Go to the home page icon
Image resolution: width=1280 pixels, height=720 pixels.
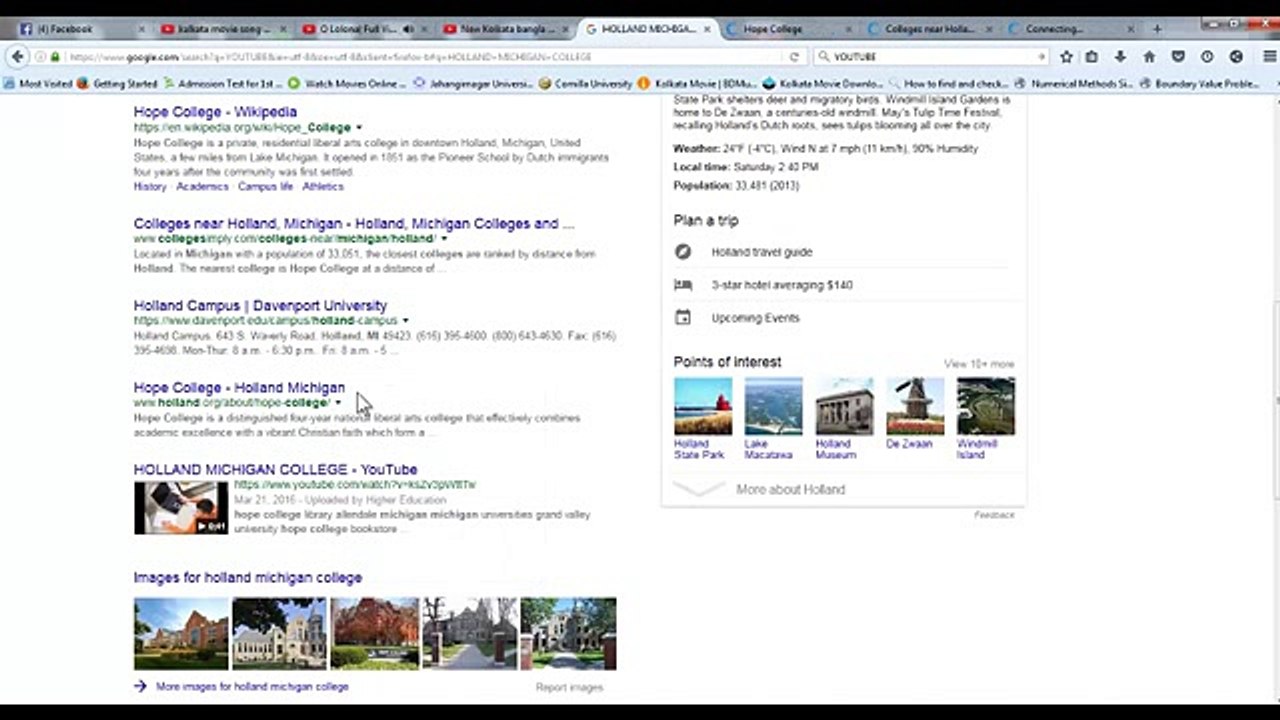click(1149, 57)
